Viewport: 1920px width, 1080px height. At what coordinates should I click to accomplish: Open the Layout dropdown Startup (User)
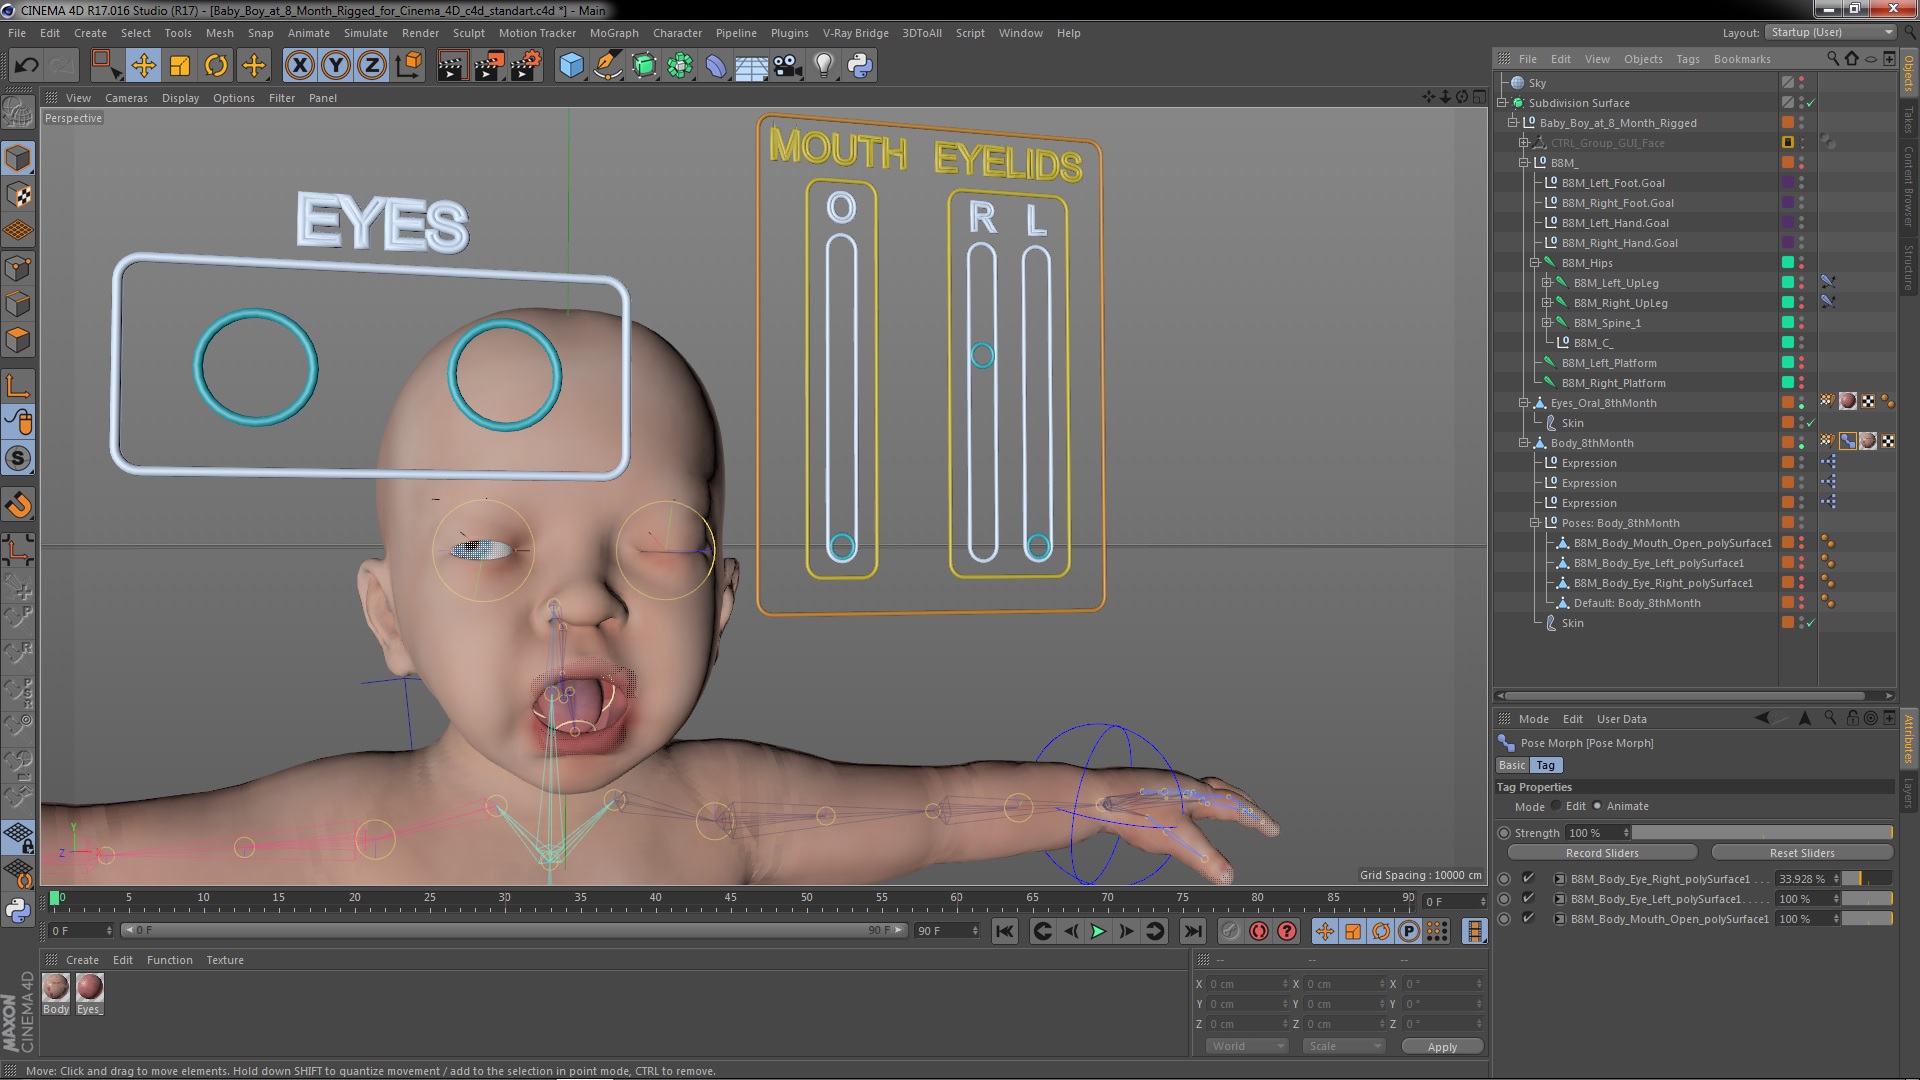point(1829,32)
